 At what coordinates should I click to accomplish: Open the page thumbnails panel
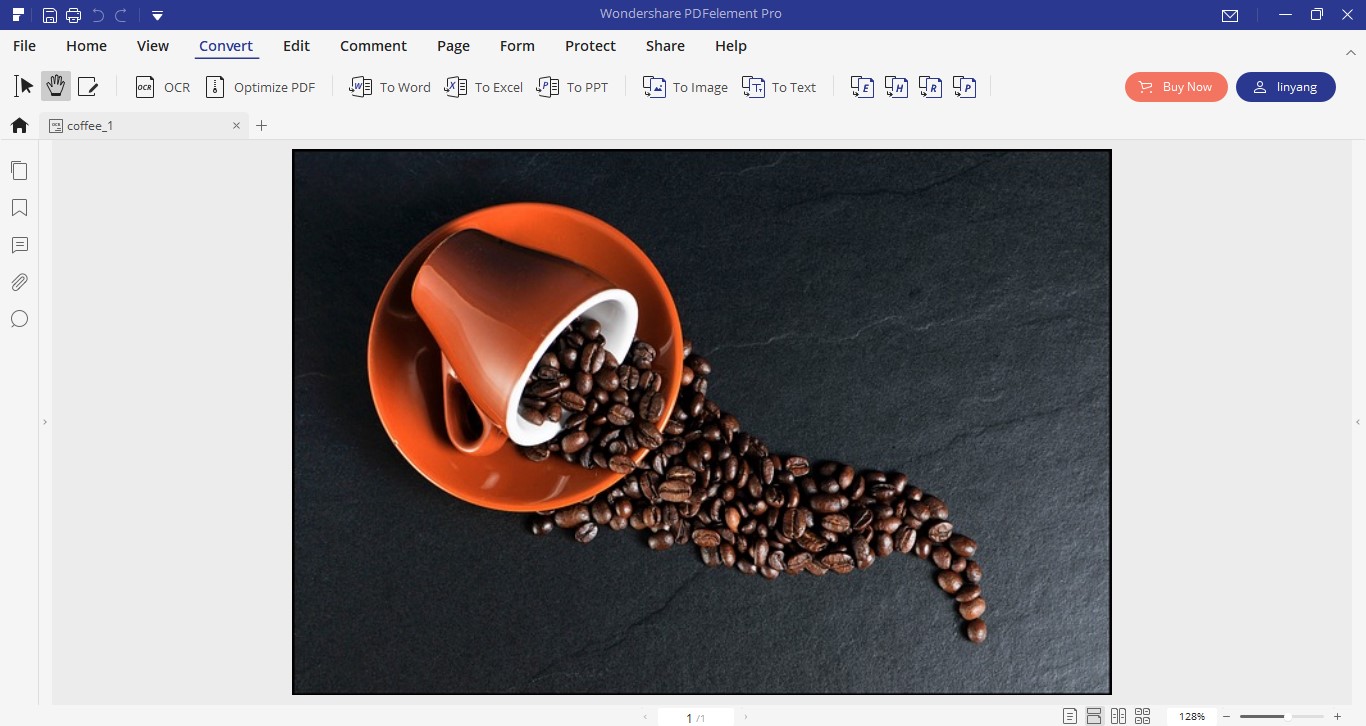(x=19, y=170)
